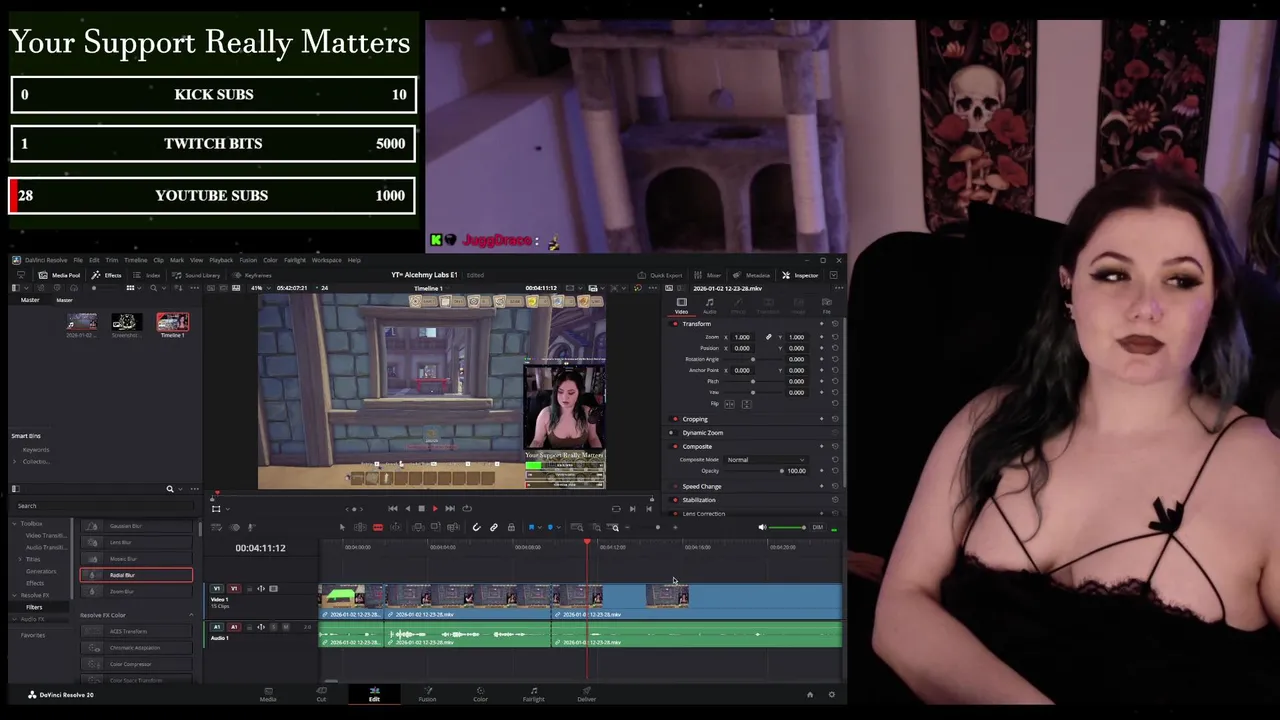1280x720 pixels.
Task: Toggle the Speed Change enable dot
Action: 675,486
